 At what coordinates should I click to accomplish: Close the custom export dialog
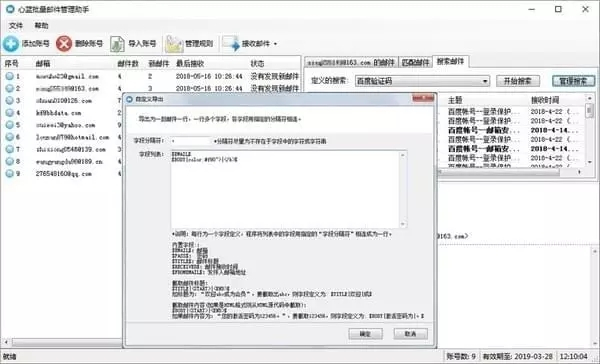point(423,99)
